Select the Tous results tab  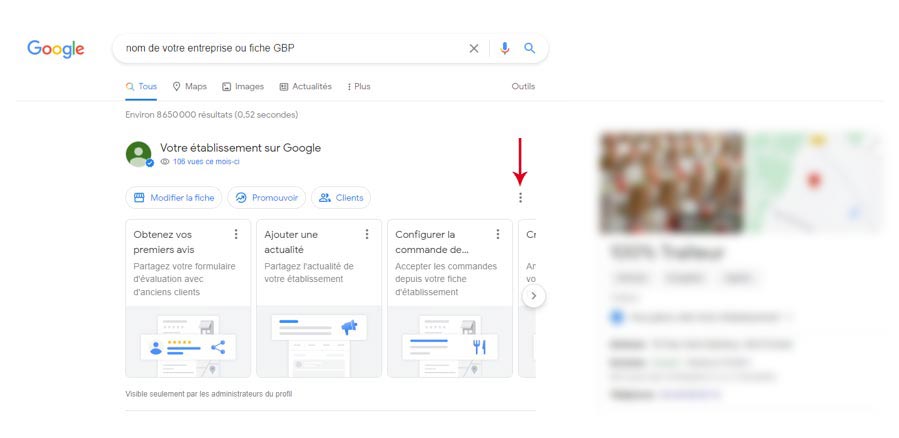(142, 87)
